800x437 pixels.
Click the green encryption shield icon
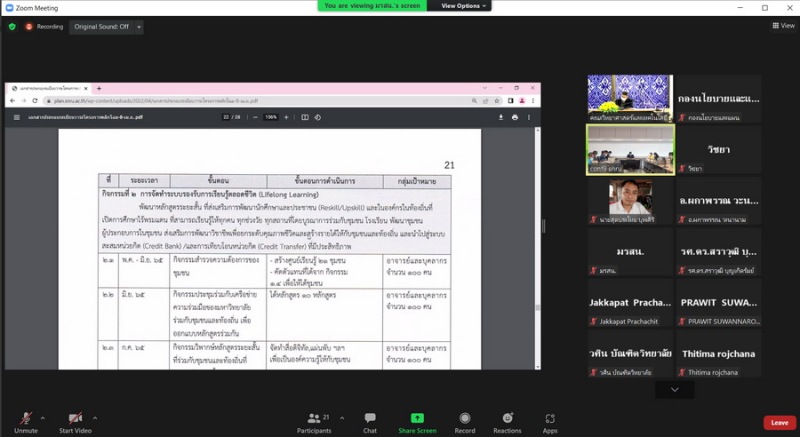pos(12,27)
